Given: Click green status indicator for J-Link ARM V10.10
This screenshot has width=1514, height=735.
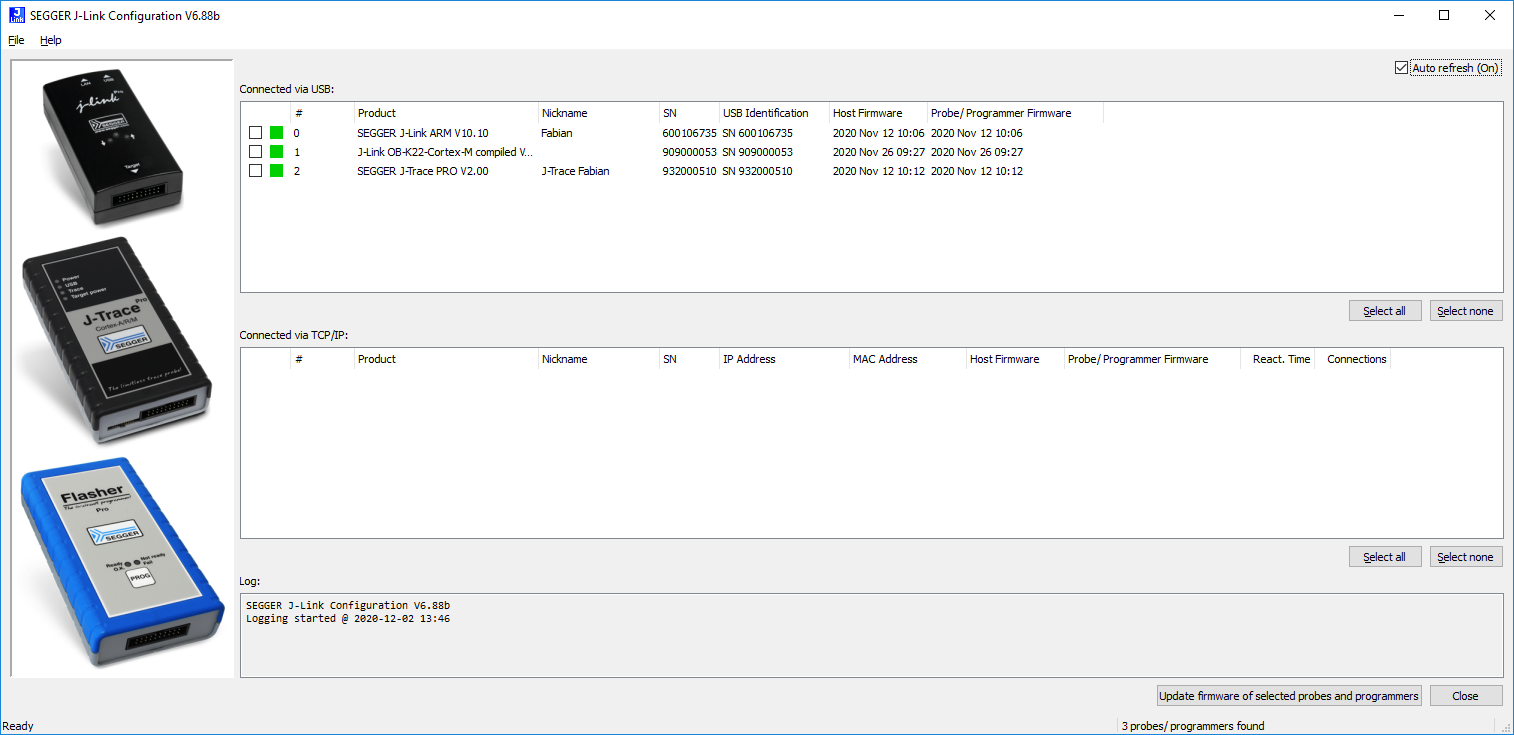Looking at the screenshot, I should pos(277,133).
